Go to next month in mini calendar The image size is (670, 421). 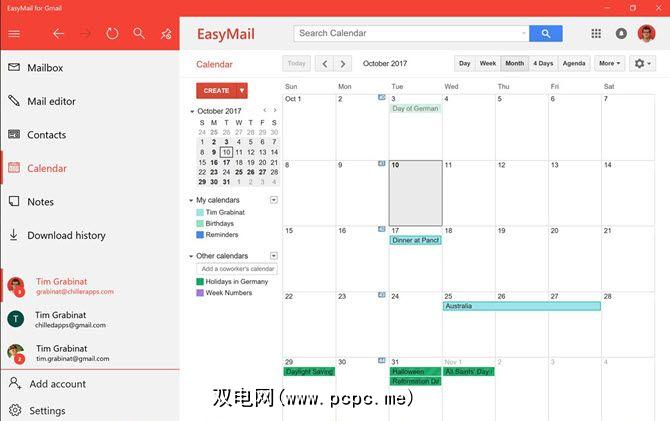(x=275, y=111)
